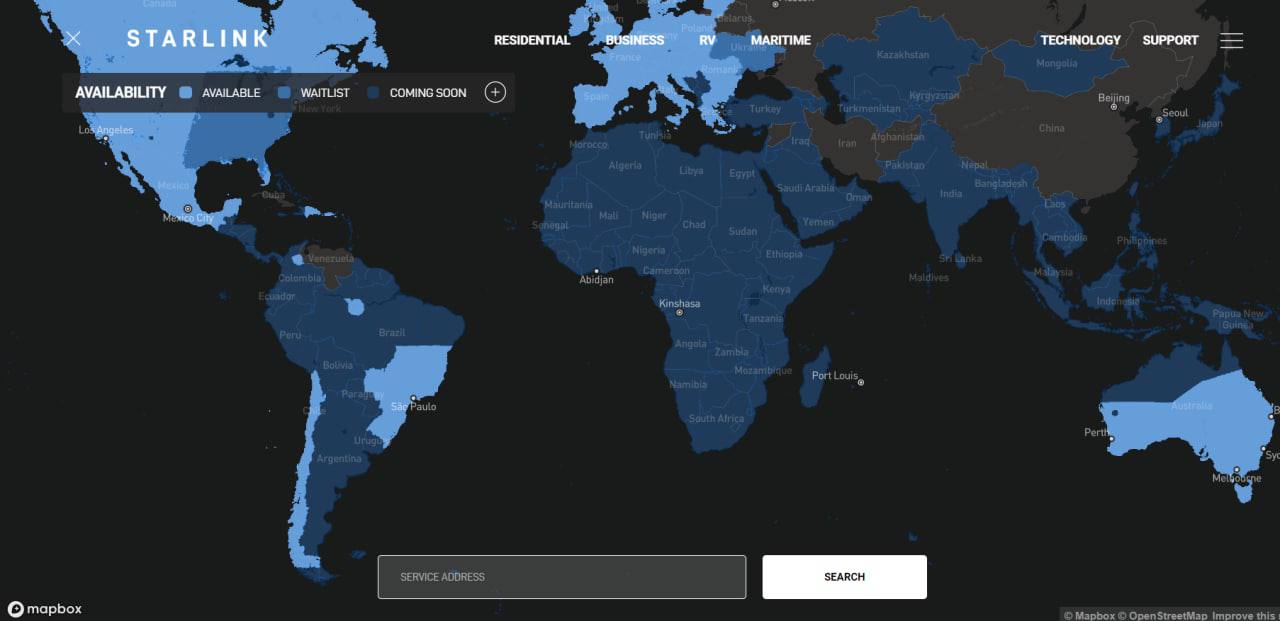Click the Angola country label
The image size is (1280, 621).
tap(691, 344)
